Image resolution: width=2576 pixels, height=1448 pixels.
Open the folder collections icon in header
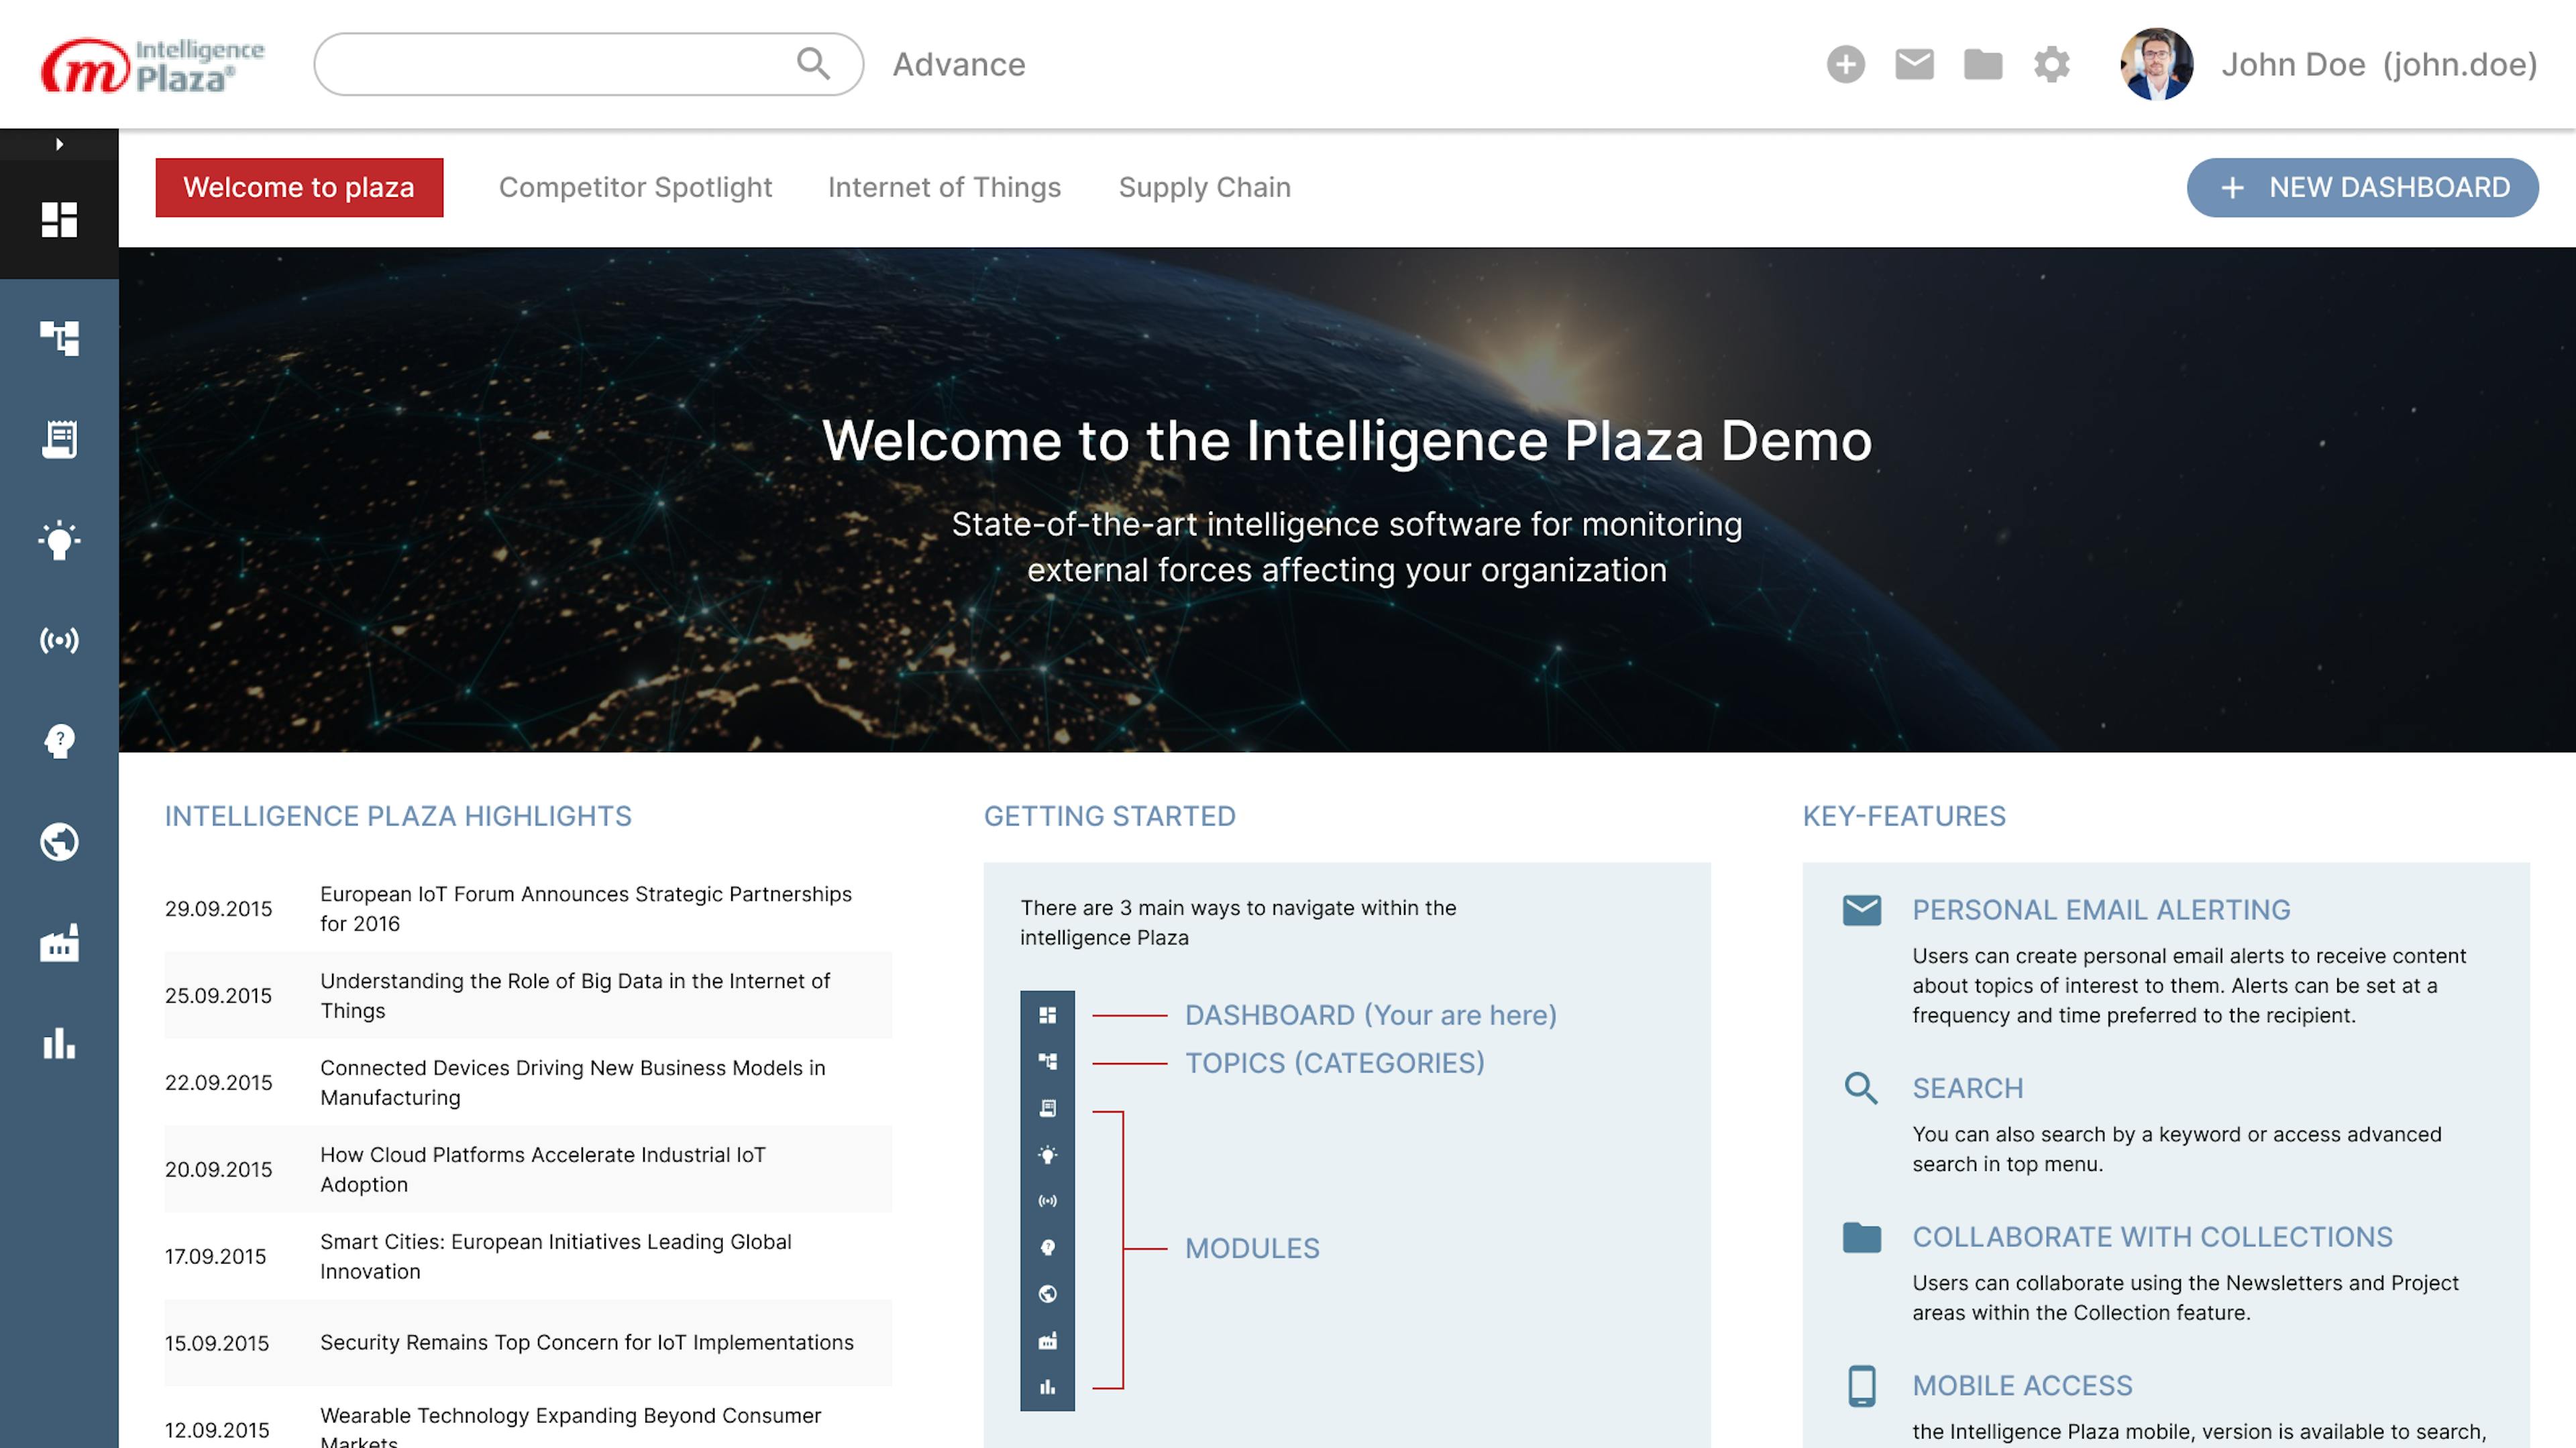click(1982, 64)
